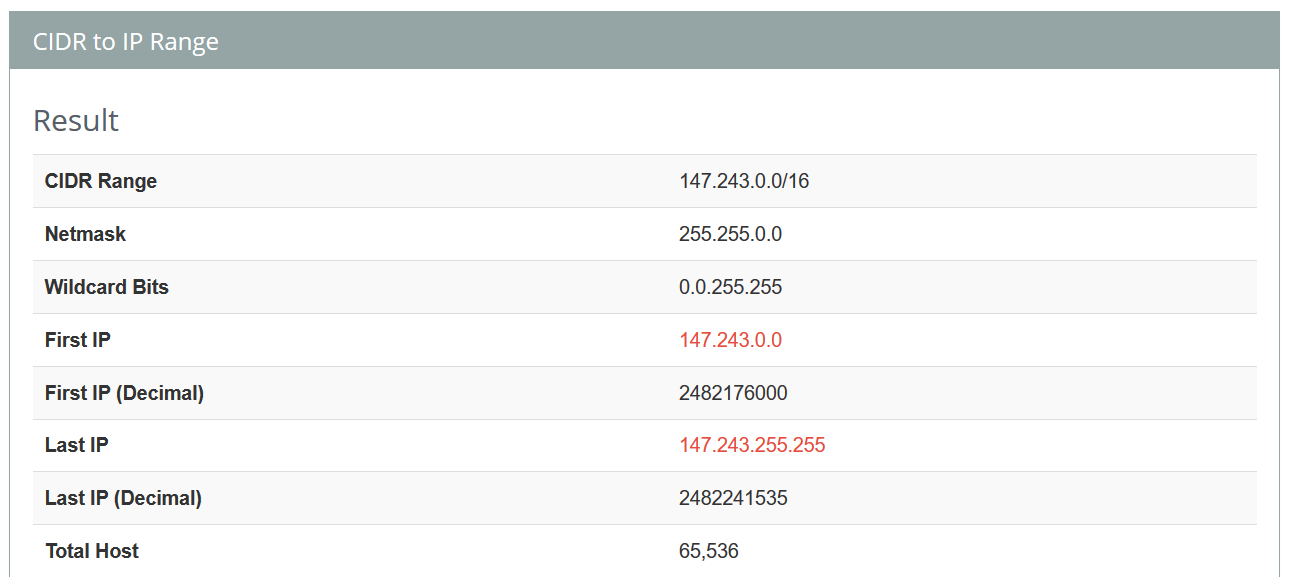Image resolution: width=1294 pixels, height=577 pixels.
Task: Click the CIDR to IP Range header title
Action: 126,42
